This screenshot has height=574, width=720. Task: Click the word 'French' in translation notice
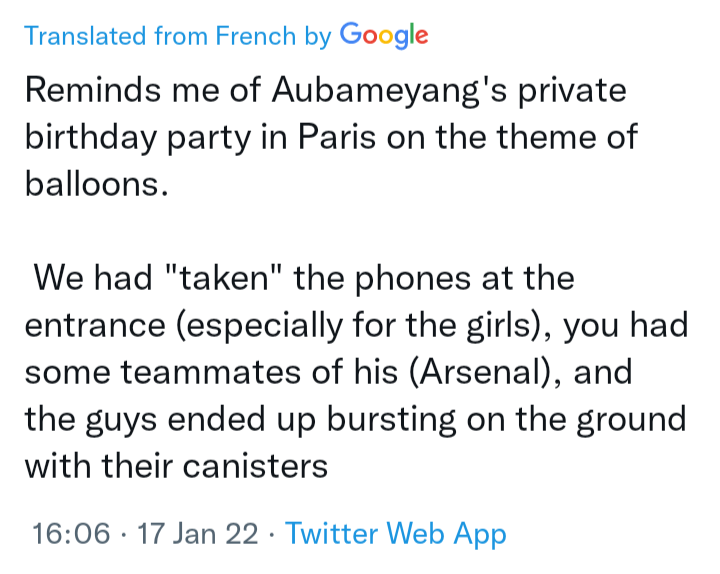(256, 36)
